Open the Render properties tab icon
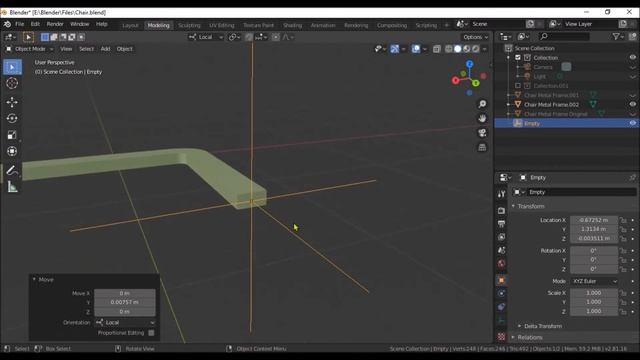Image resolution: width=640 pixels, height=360 pixels. click(501, 211)
